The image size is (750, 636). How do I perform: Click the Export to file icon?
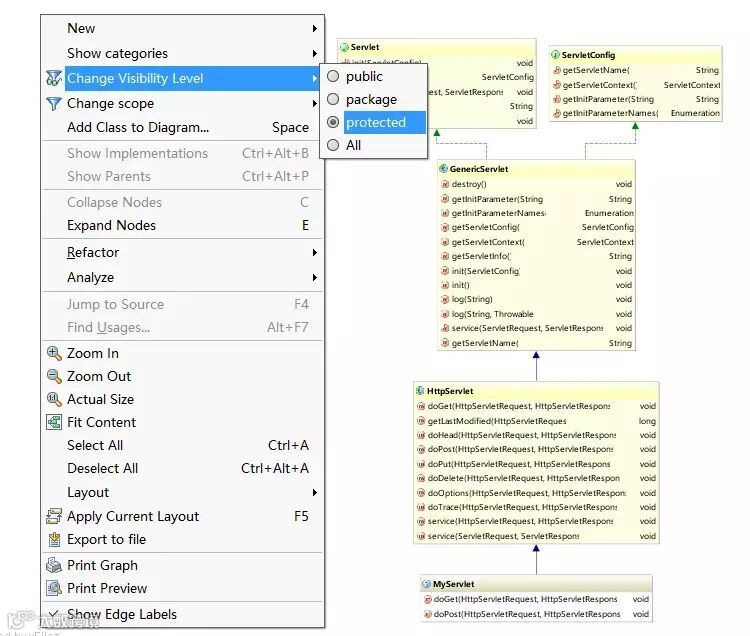pos(54,539)
